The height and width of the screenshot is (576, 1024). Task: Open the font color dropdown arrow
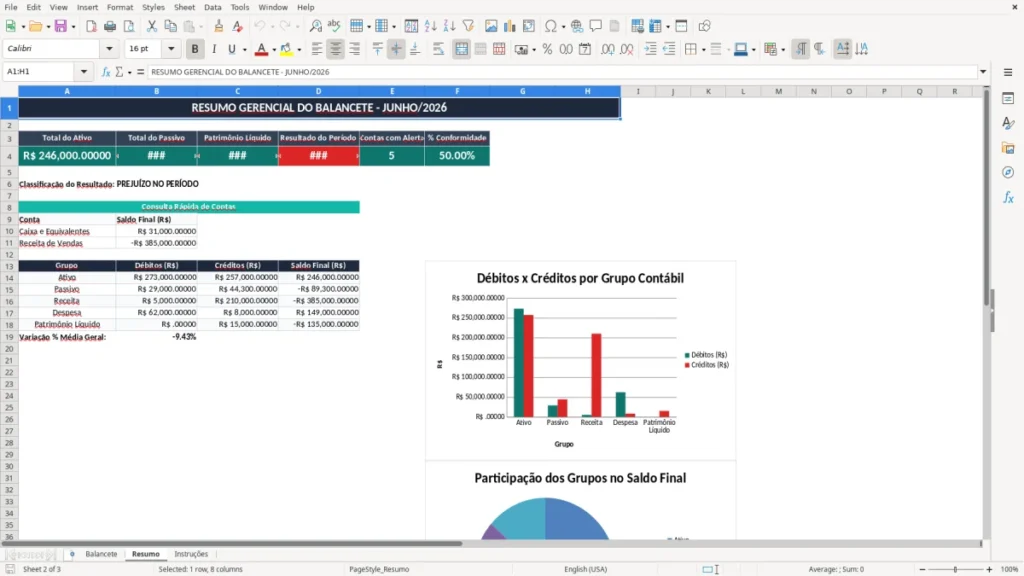tap(274, 50)
